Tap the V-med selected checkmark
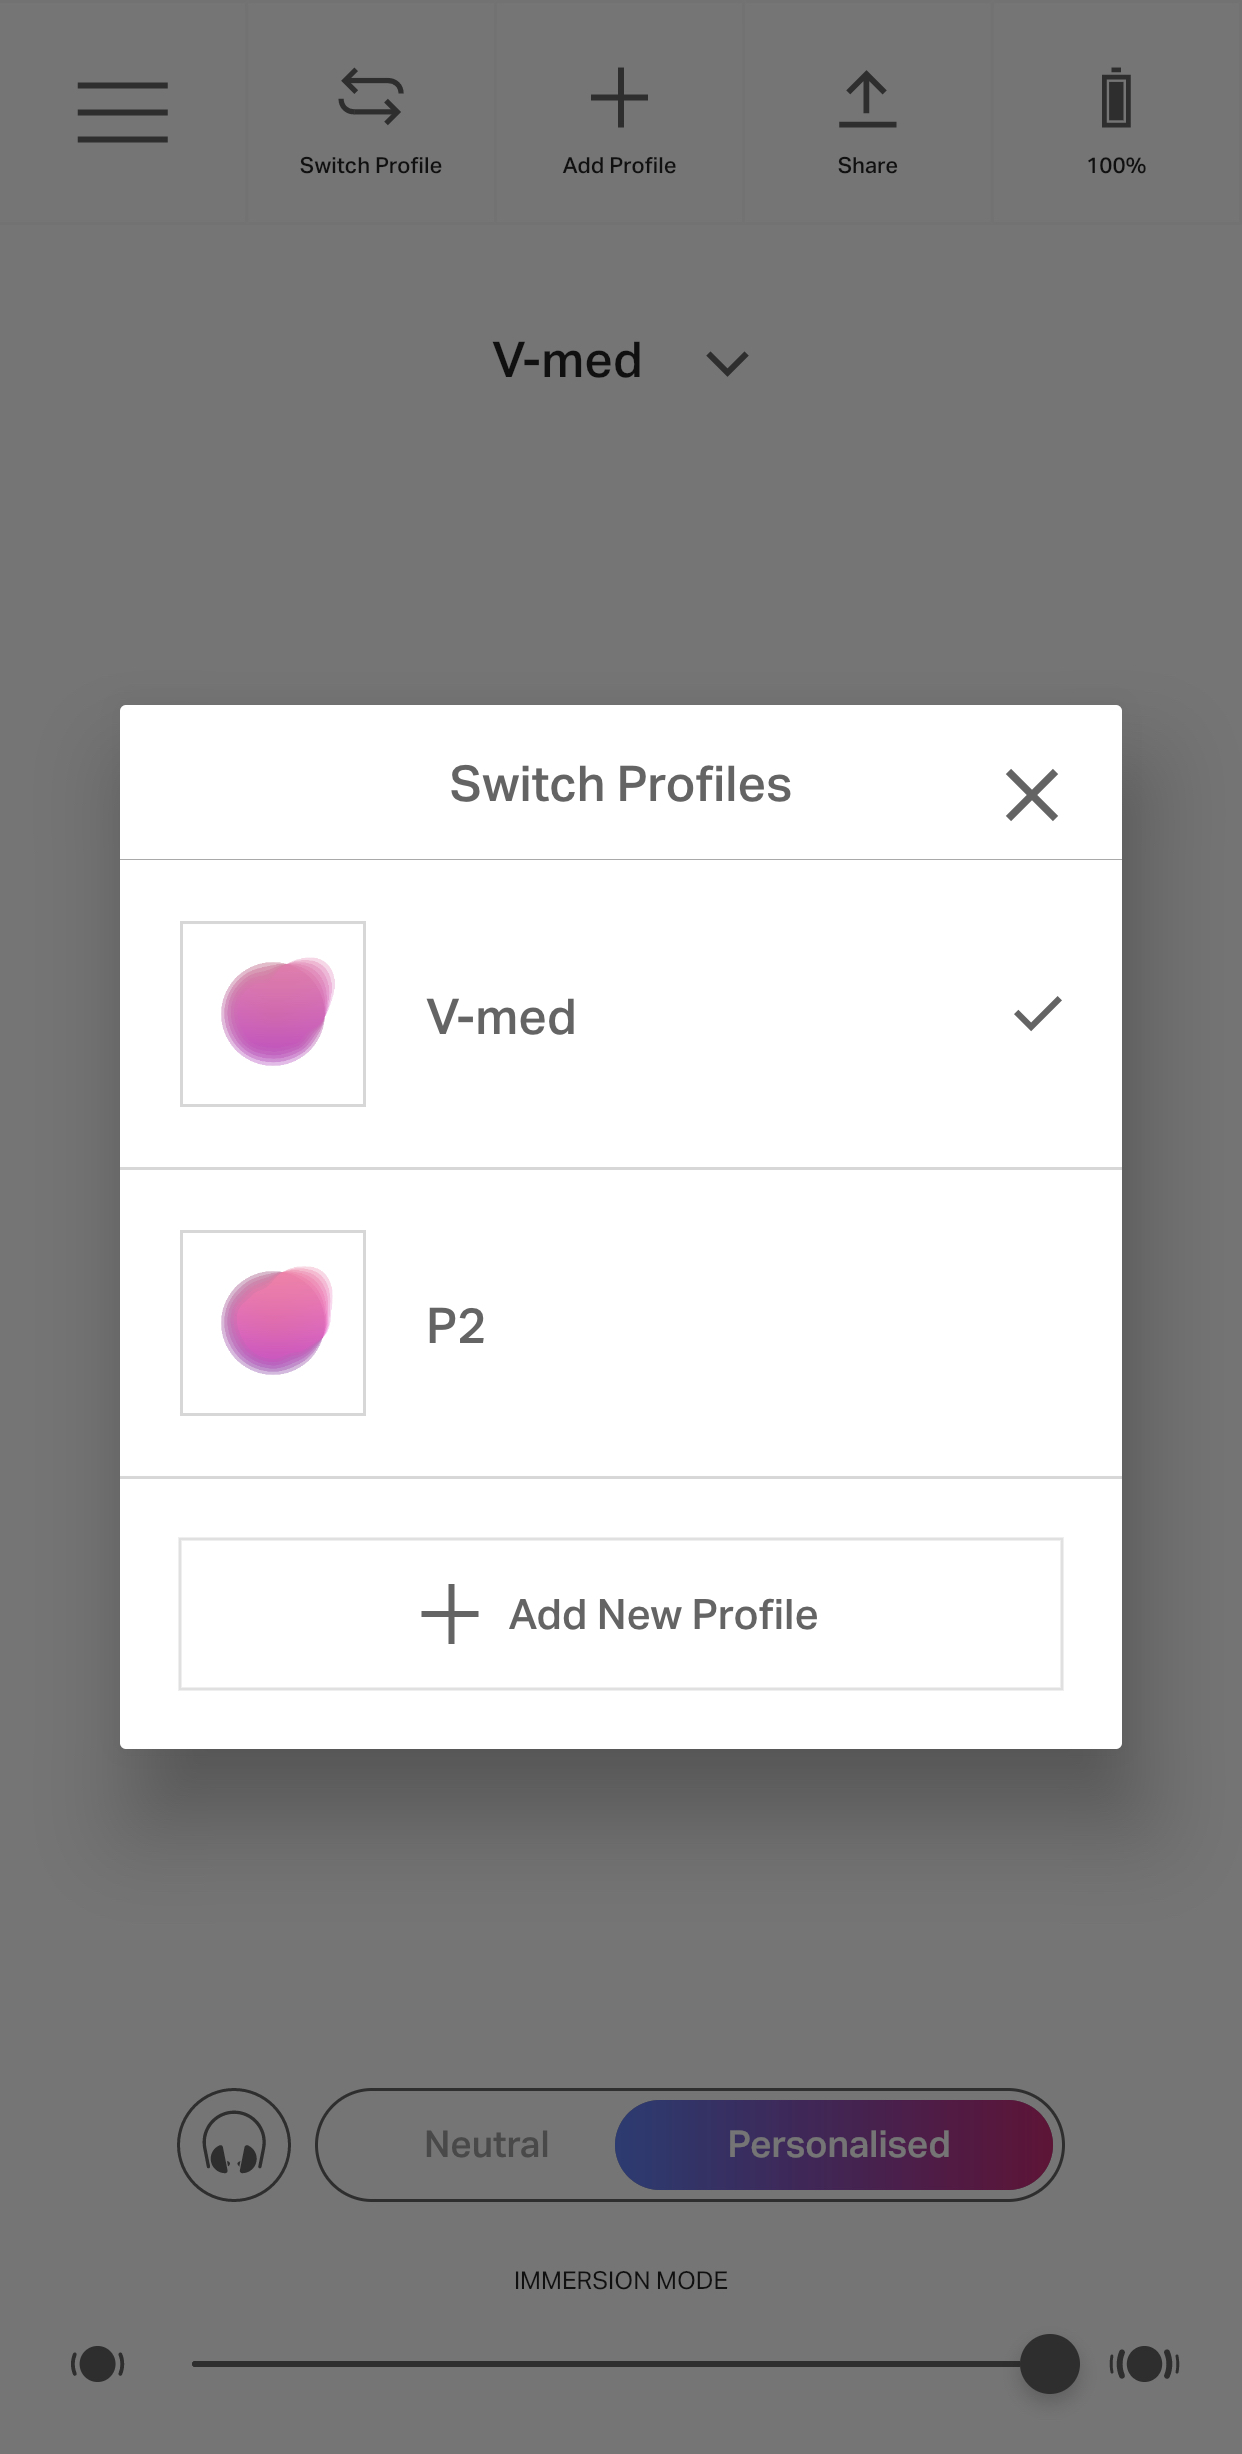The width and height of the screenshot is (1242, 2454). click(1037, 1014)
